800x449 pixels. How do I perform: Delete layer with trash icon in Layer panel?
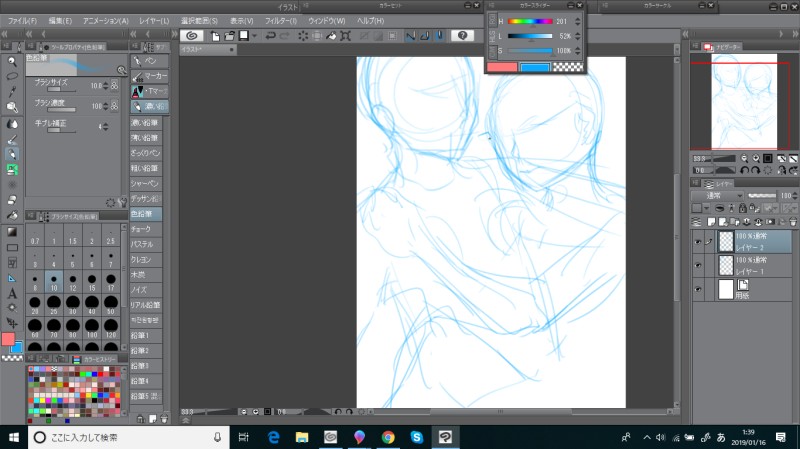793,222
